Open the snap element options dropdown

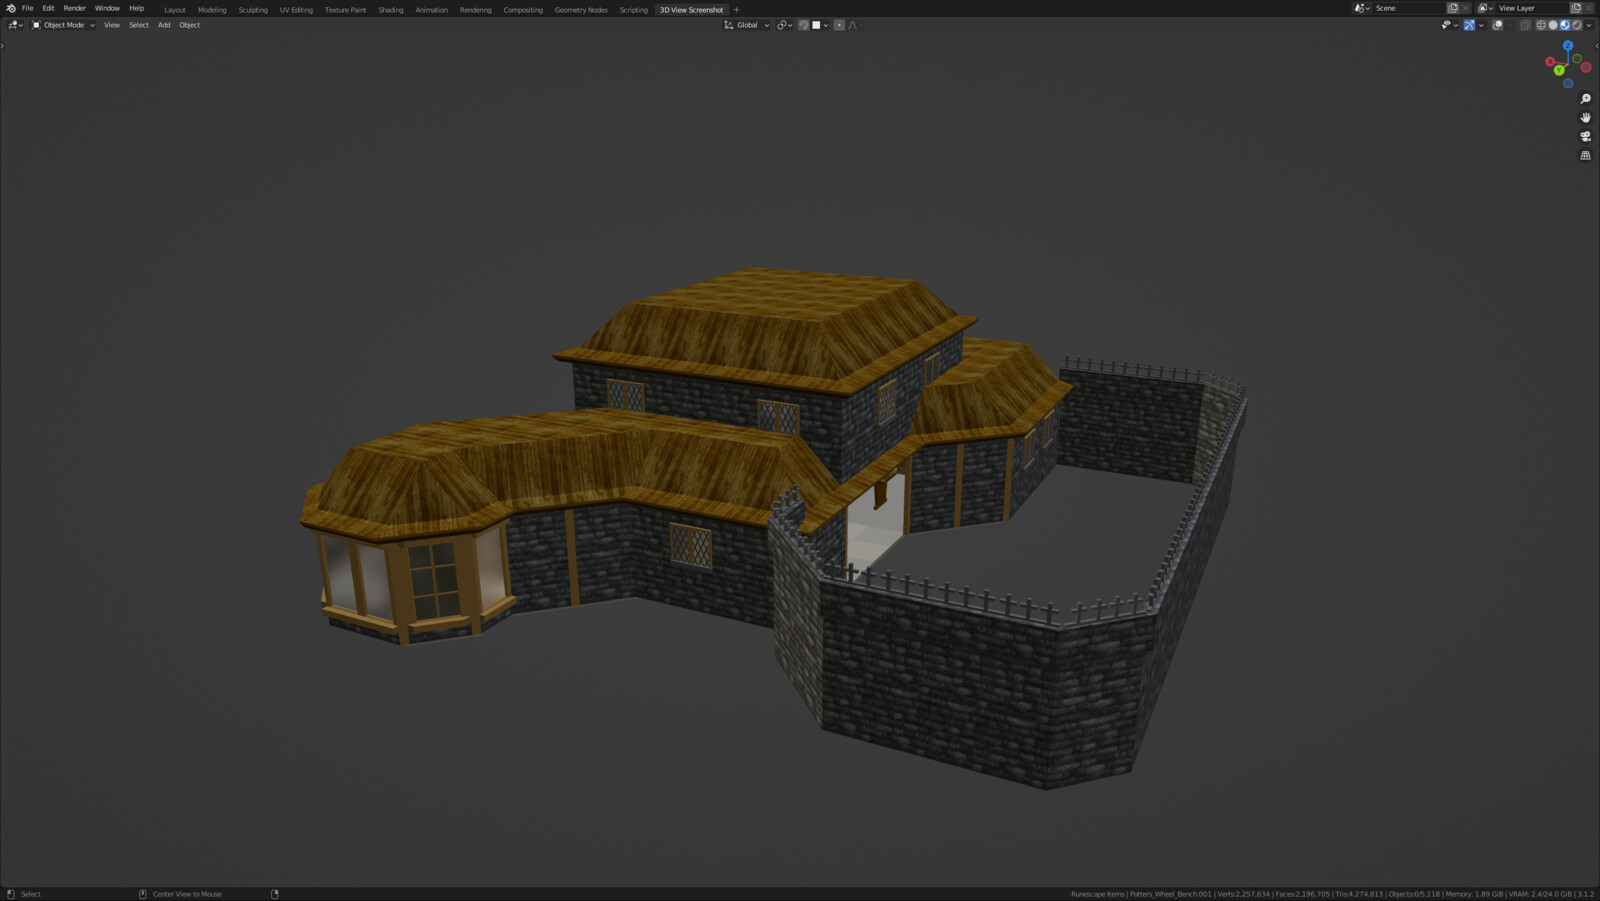(x=820, y=25)
